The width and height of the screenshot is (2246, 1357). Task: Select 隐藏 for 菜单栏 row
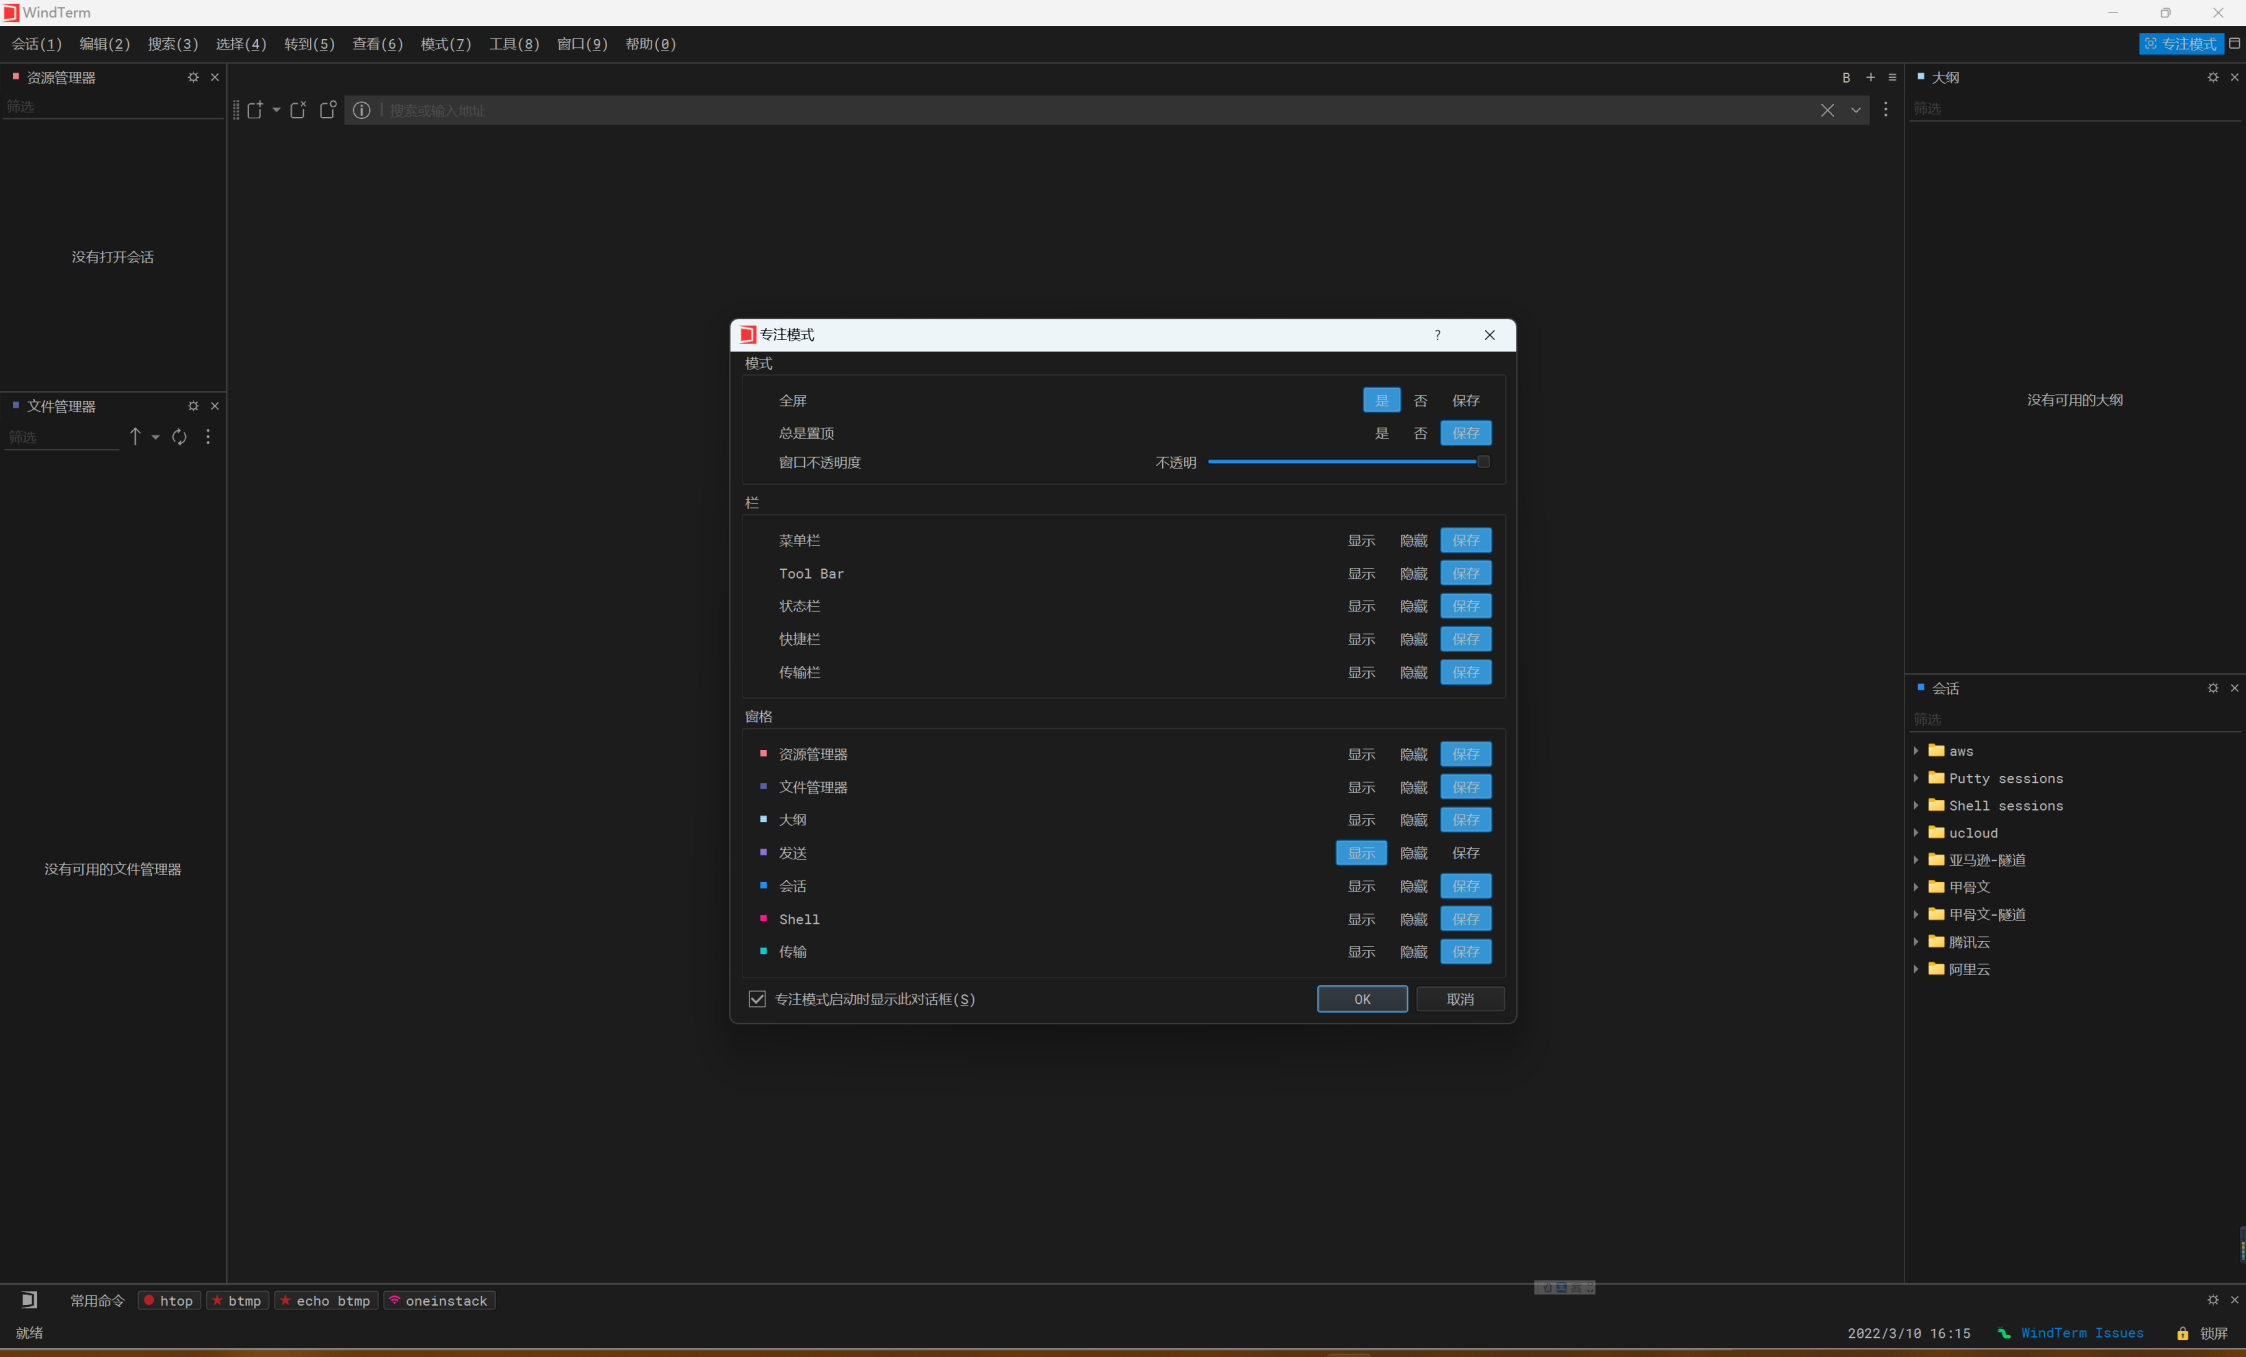pos(1413,540)
